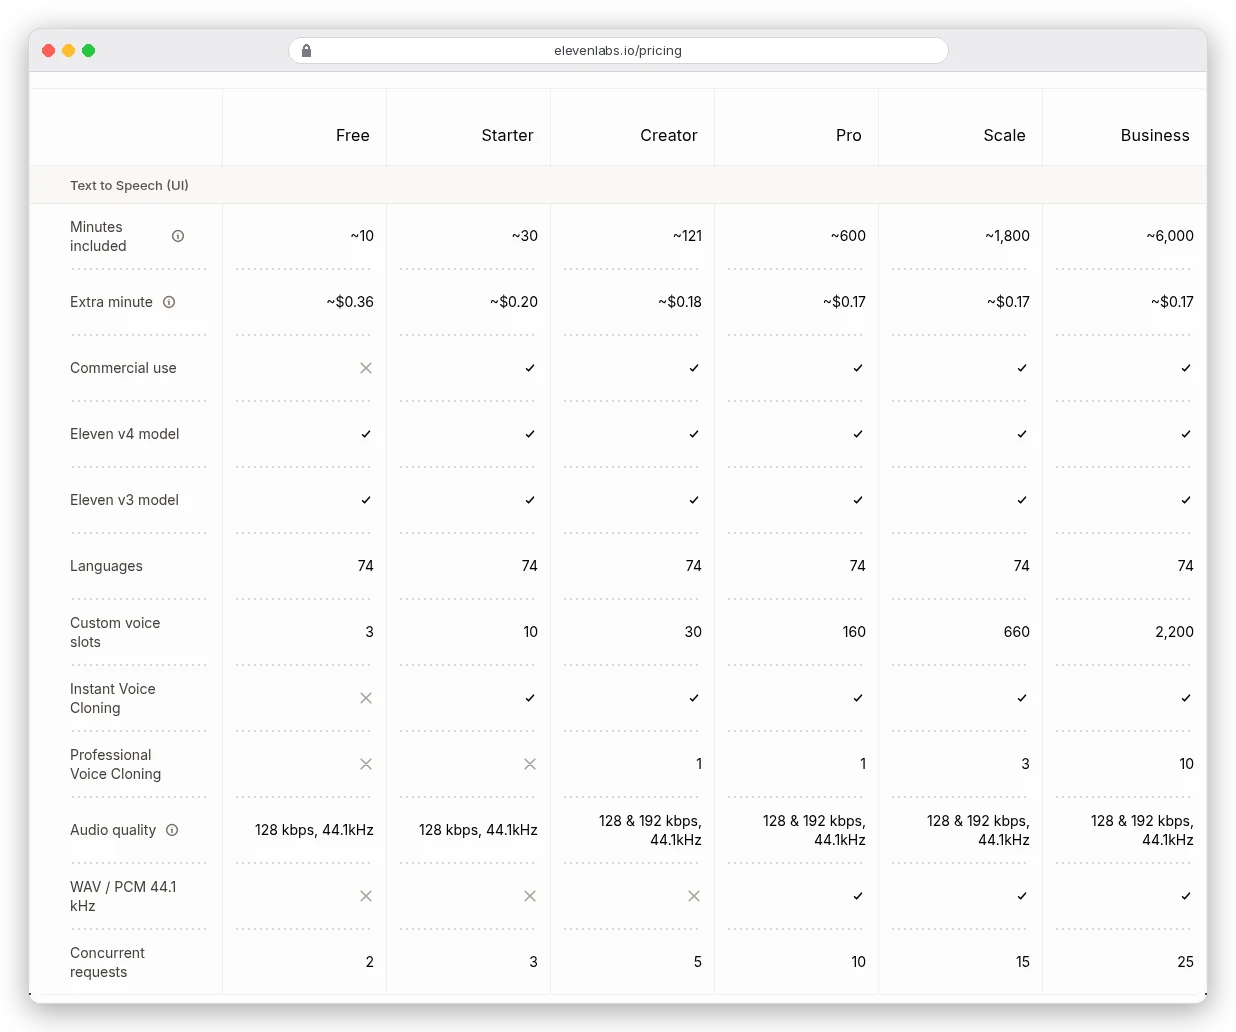Click the WAV / PCM 44.1 kHz row label
This screenshot has width=1236, height=1032.
point(123,896)
